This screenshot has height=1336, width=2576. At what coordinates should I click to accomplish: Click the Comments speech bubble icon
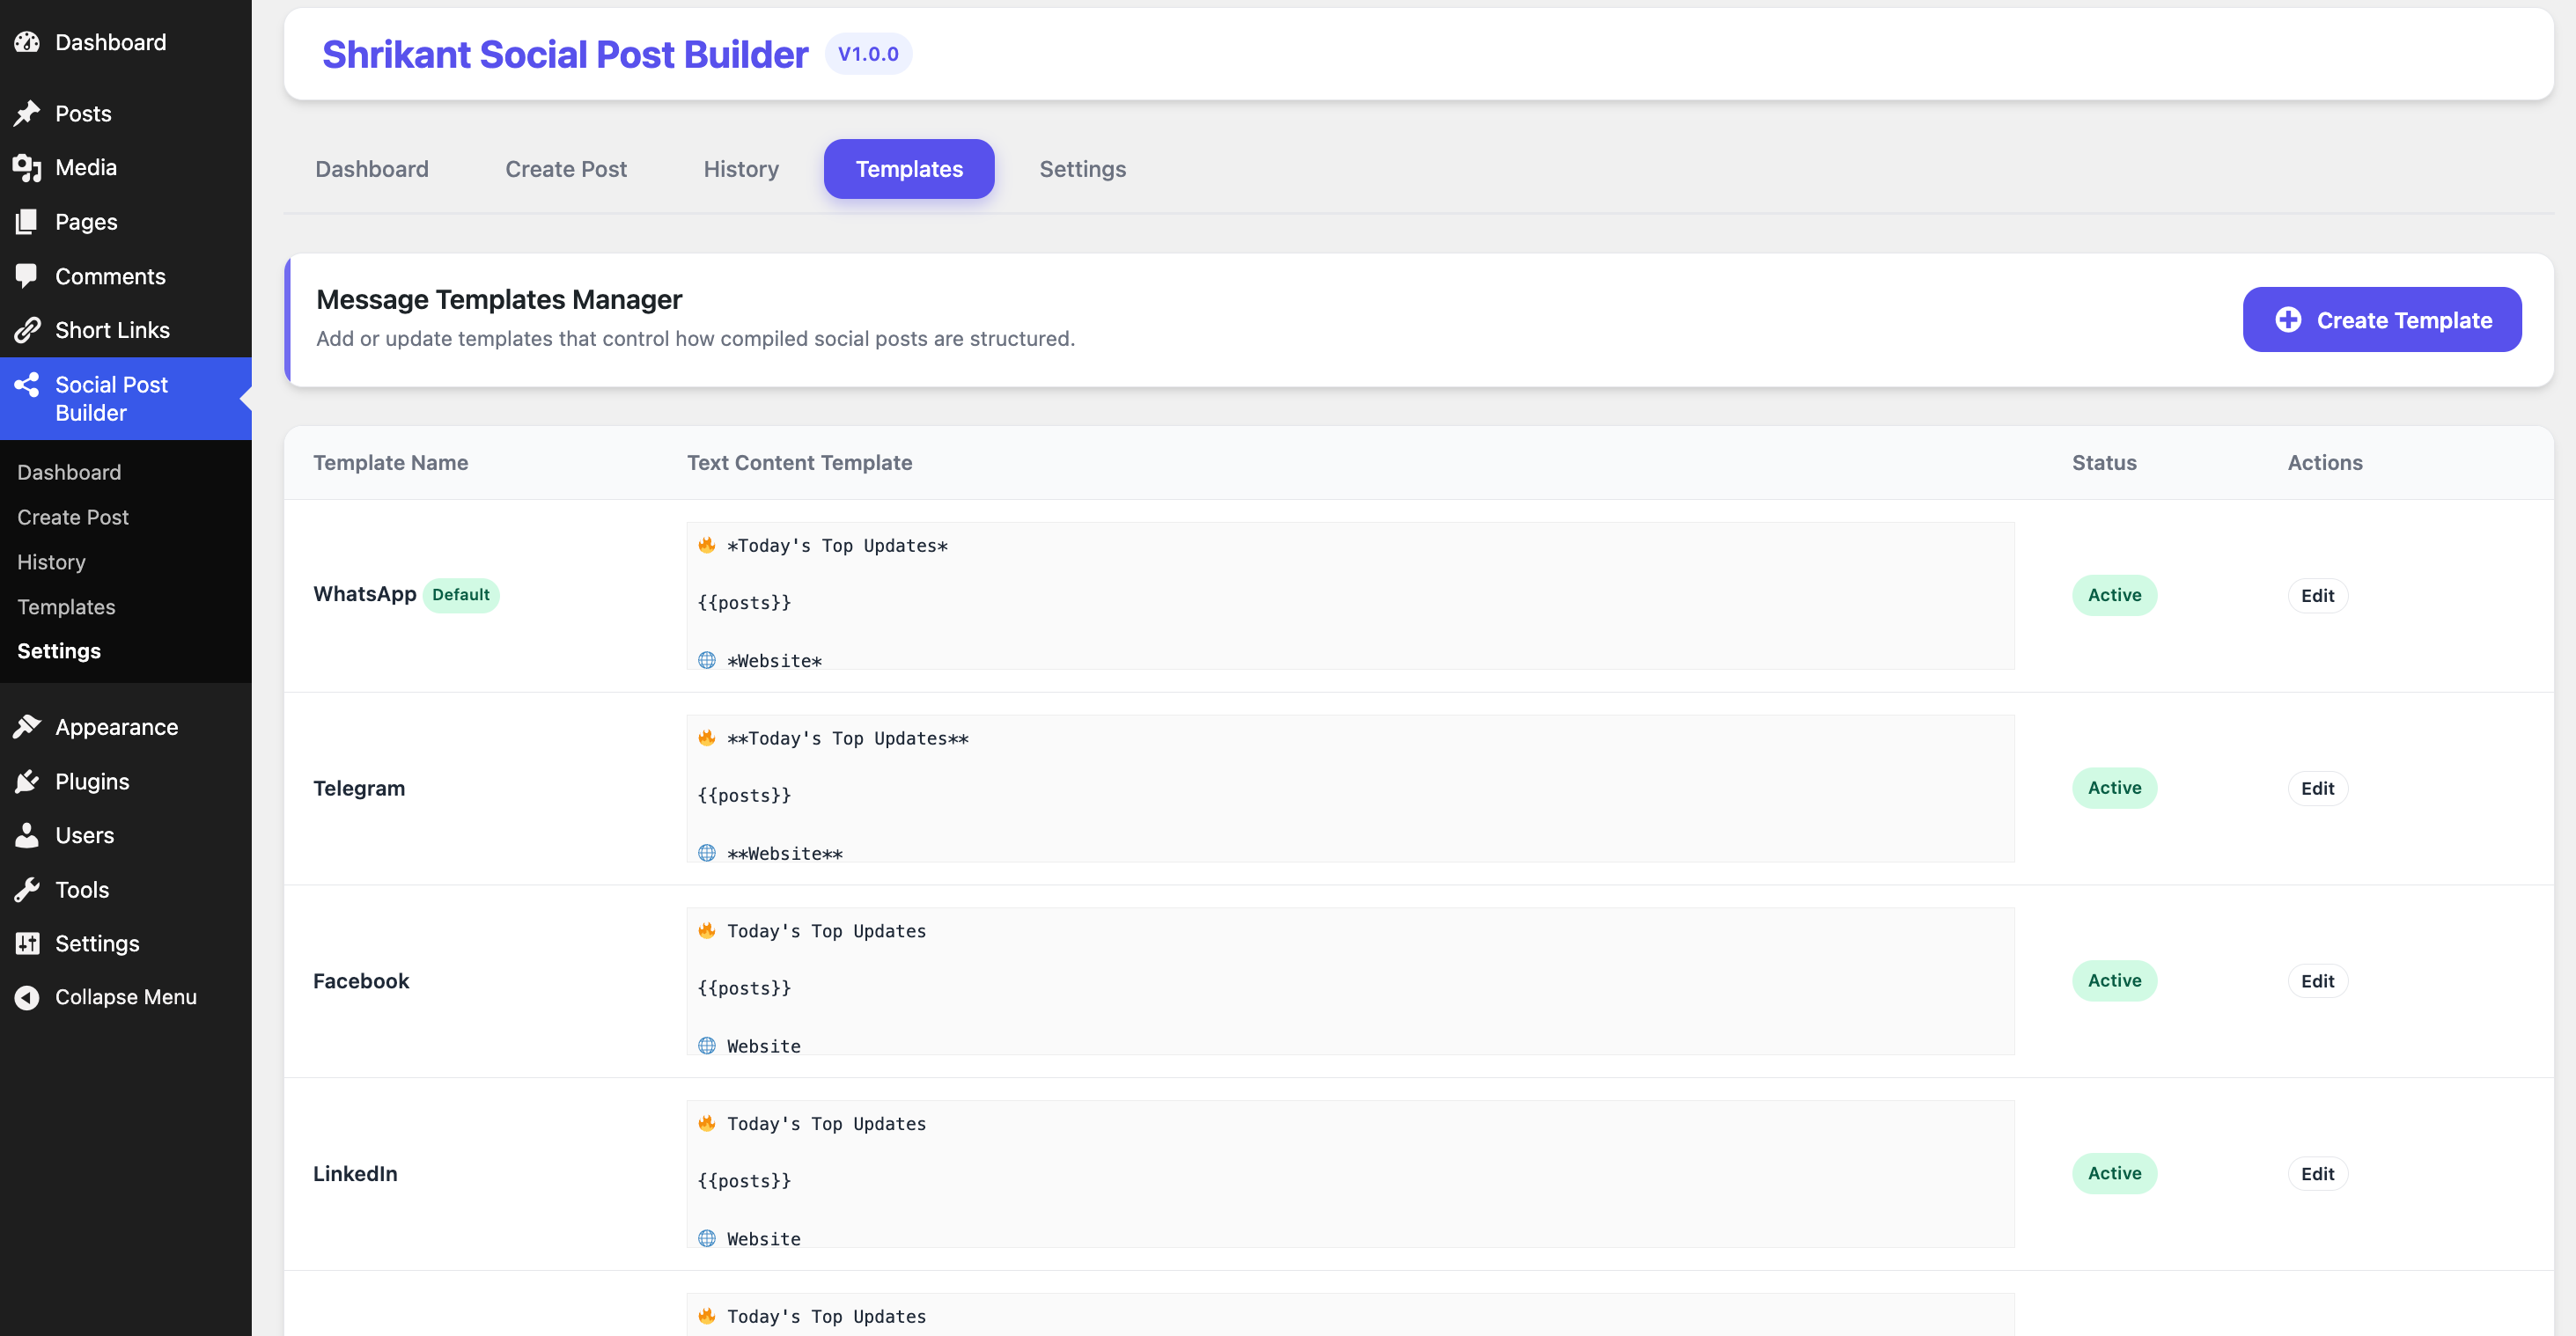pyautogui.click(x=27, y=276)
